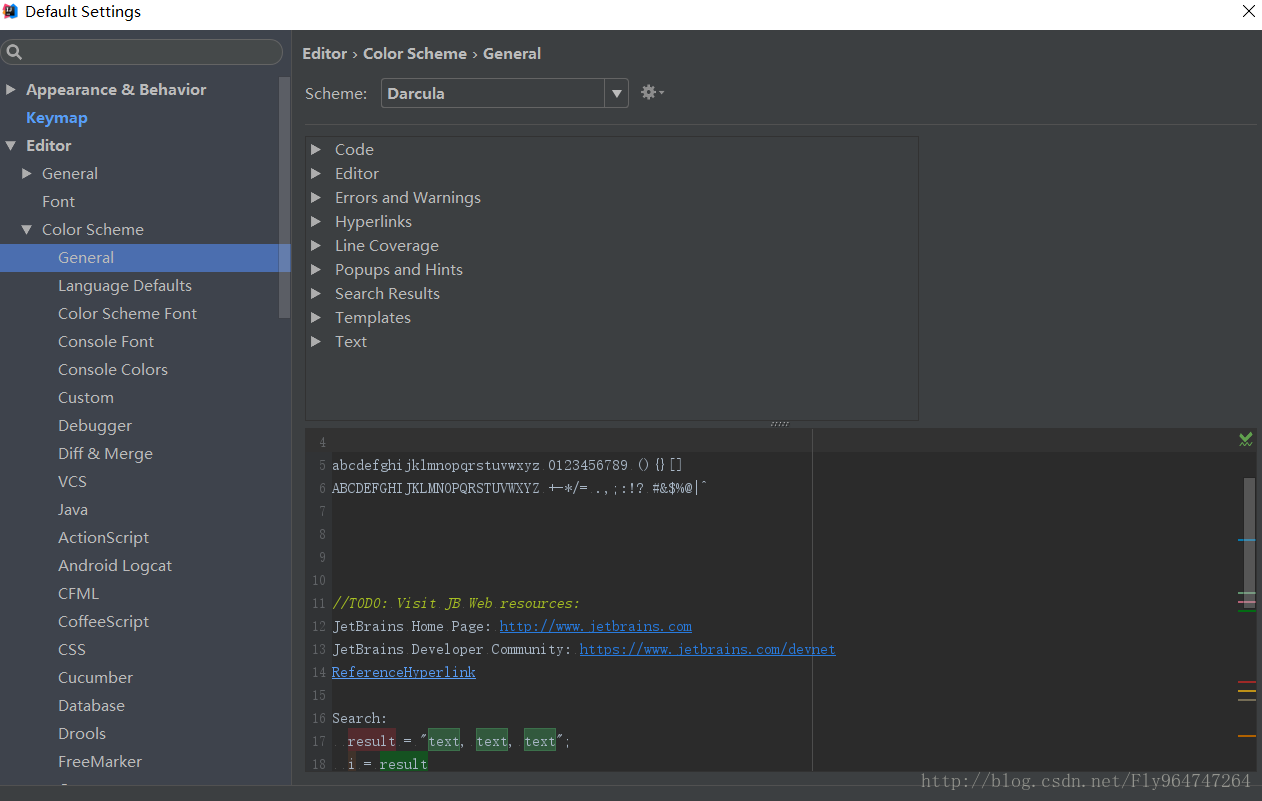Select Drools in sidebar
Image resolution: width=1262 pixels, height=801 pixels.
(82, 733)
